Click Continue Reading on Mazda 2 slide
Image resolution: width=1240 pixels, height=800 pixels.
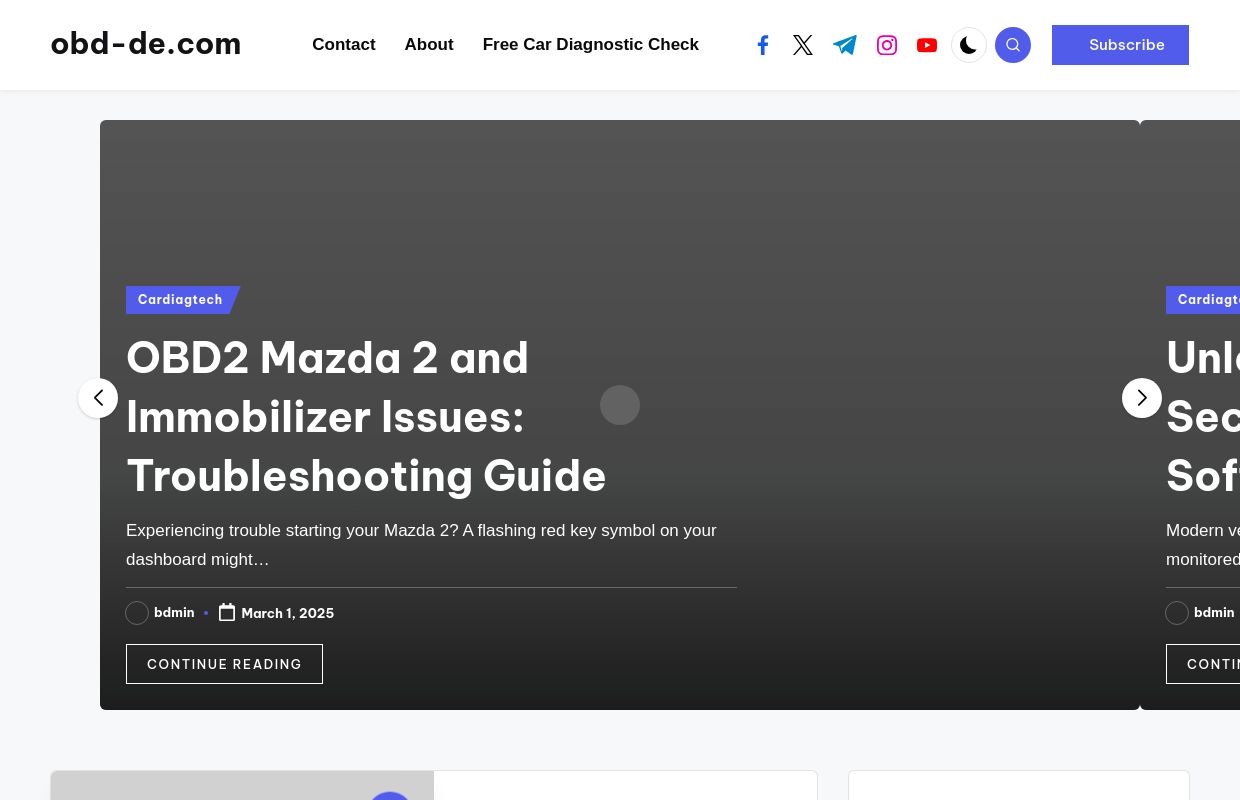[x=224, y=664]
